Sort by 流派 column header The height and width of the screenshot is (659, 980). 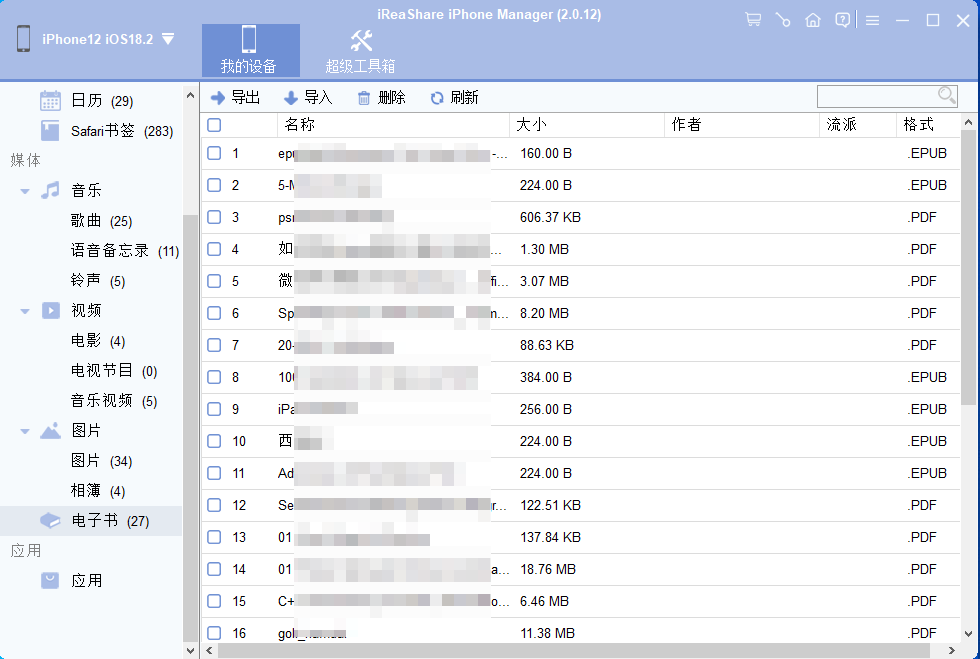click(x=858, y=125)
